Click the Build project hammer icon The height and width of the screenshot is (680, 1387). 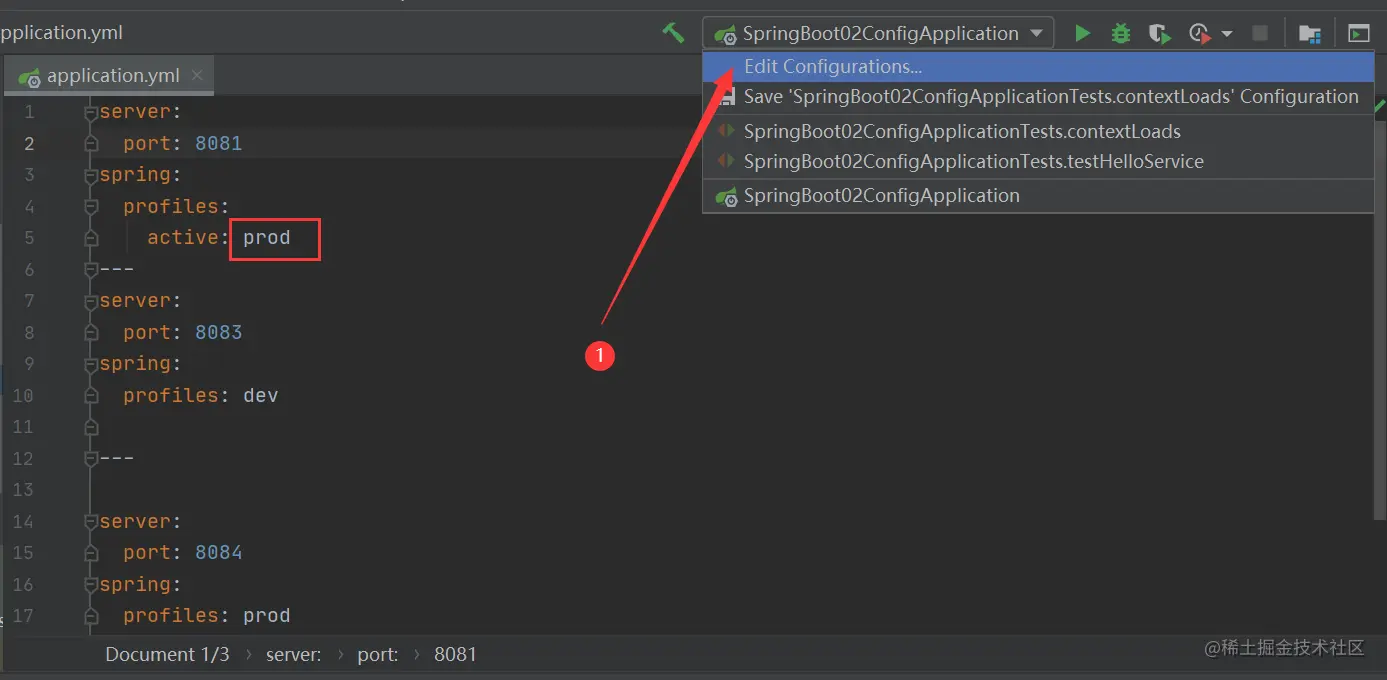click(673, 32)
